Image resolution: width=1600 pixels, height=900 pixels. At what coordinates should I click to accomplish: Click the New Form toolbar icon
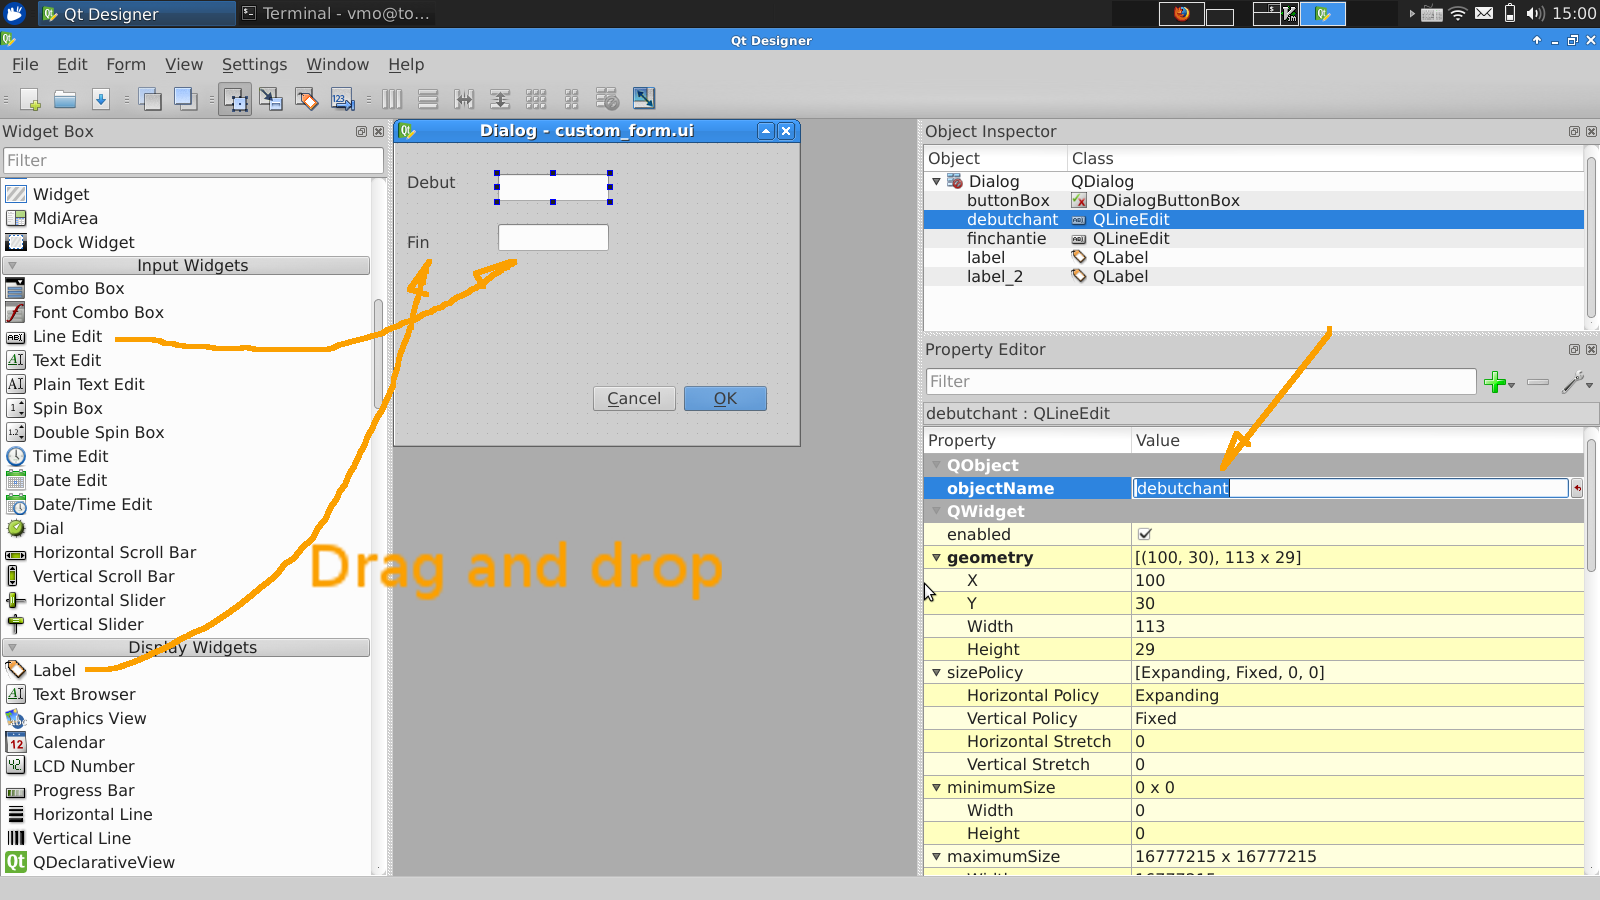[x=30, y=99]
